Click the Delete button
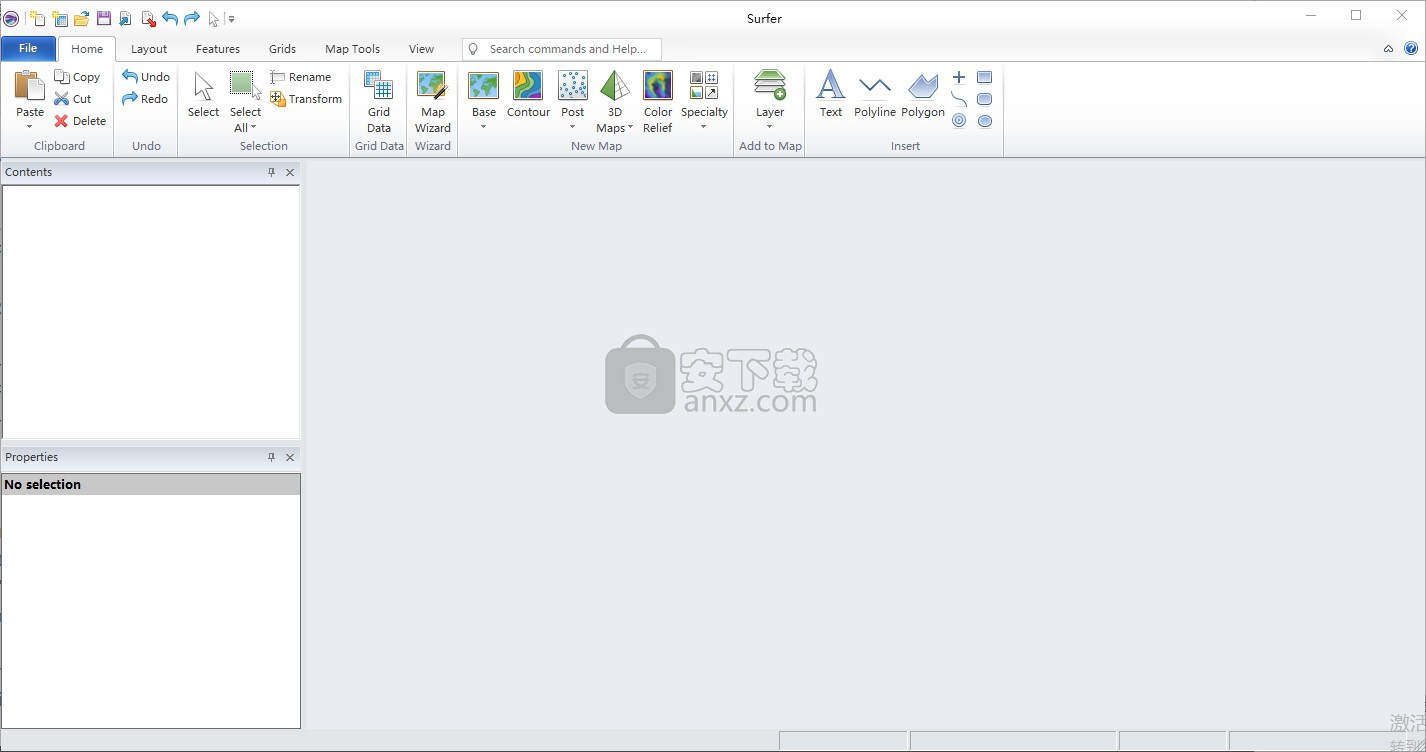Image resolution: width=1426 pixels, height=752 pixels. point(80,121)
